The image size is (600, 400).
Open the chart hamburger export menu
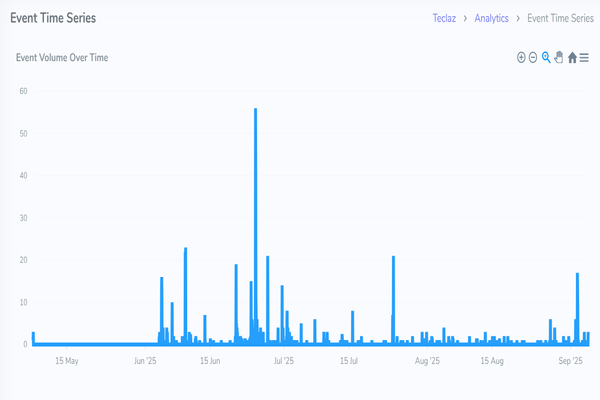click(x=584, y=57)
